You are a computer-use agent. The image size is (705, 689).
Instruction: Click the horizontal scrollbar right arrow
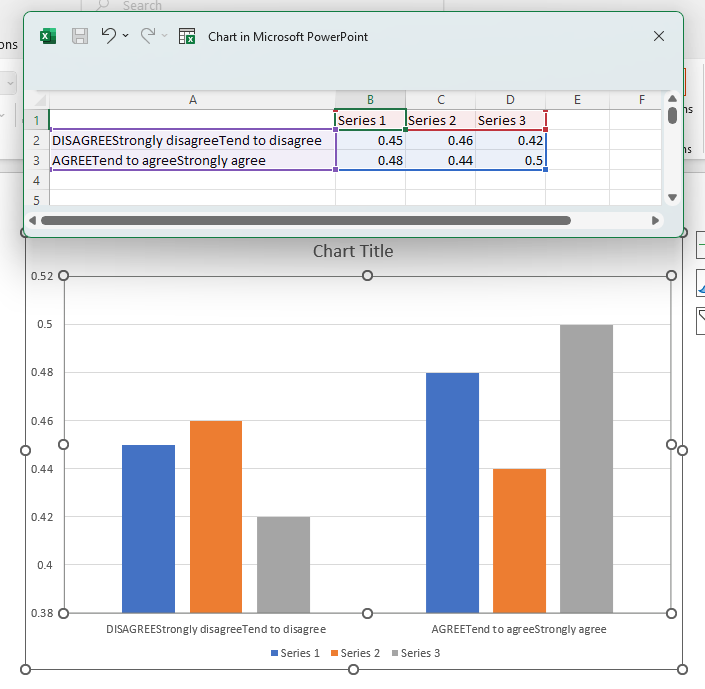[x=655, y=220]
